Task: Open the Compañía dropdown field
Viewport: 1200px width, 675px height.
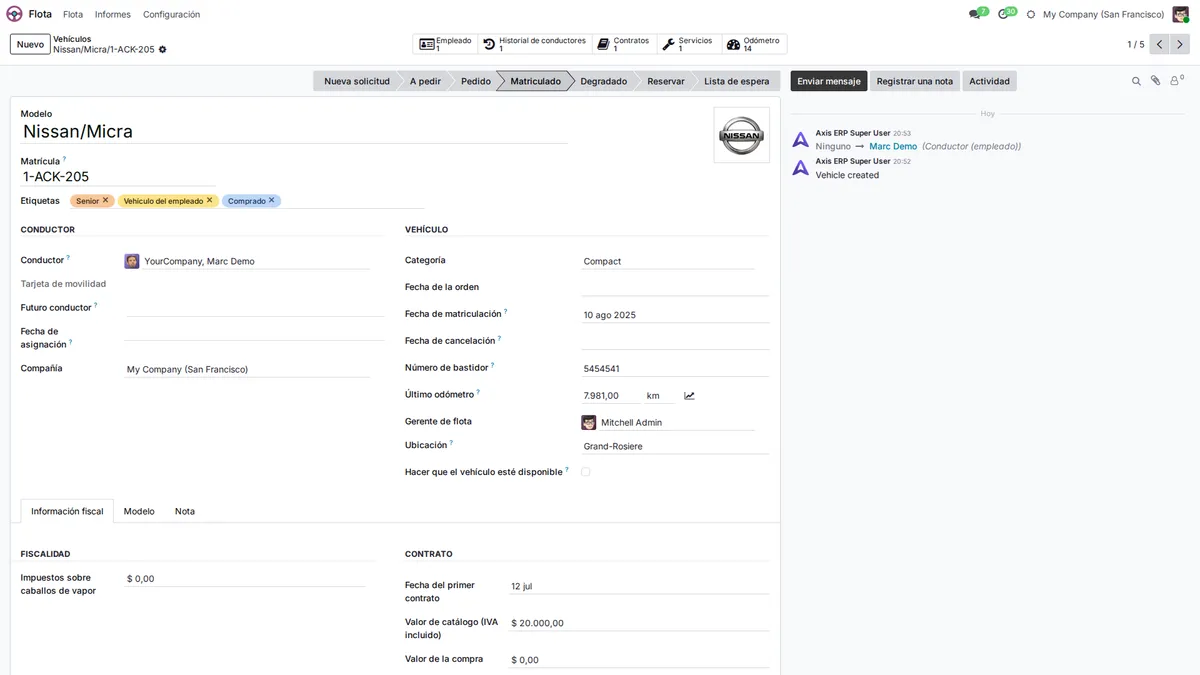Action: tap(247, 369)
